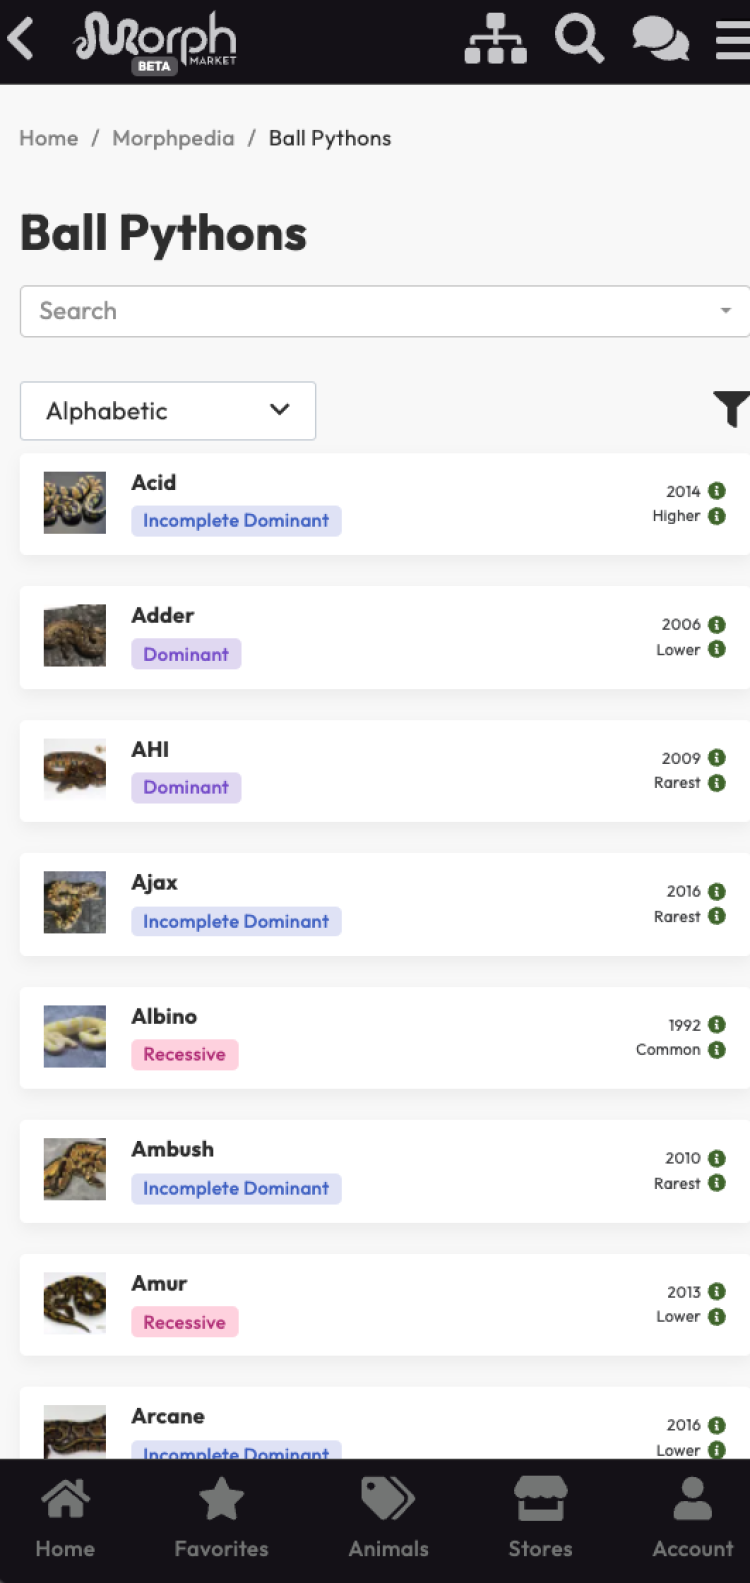Switch to the Animals tab
Screen dimensions: 750x1583
388,1519
